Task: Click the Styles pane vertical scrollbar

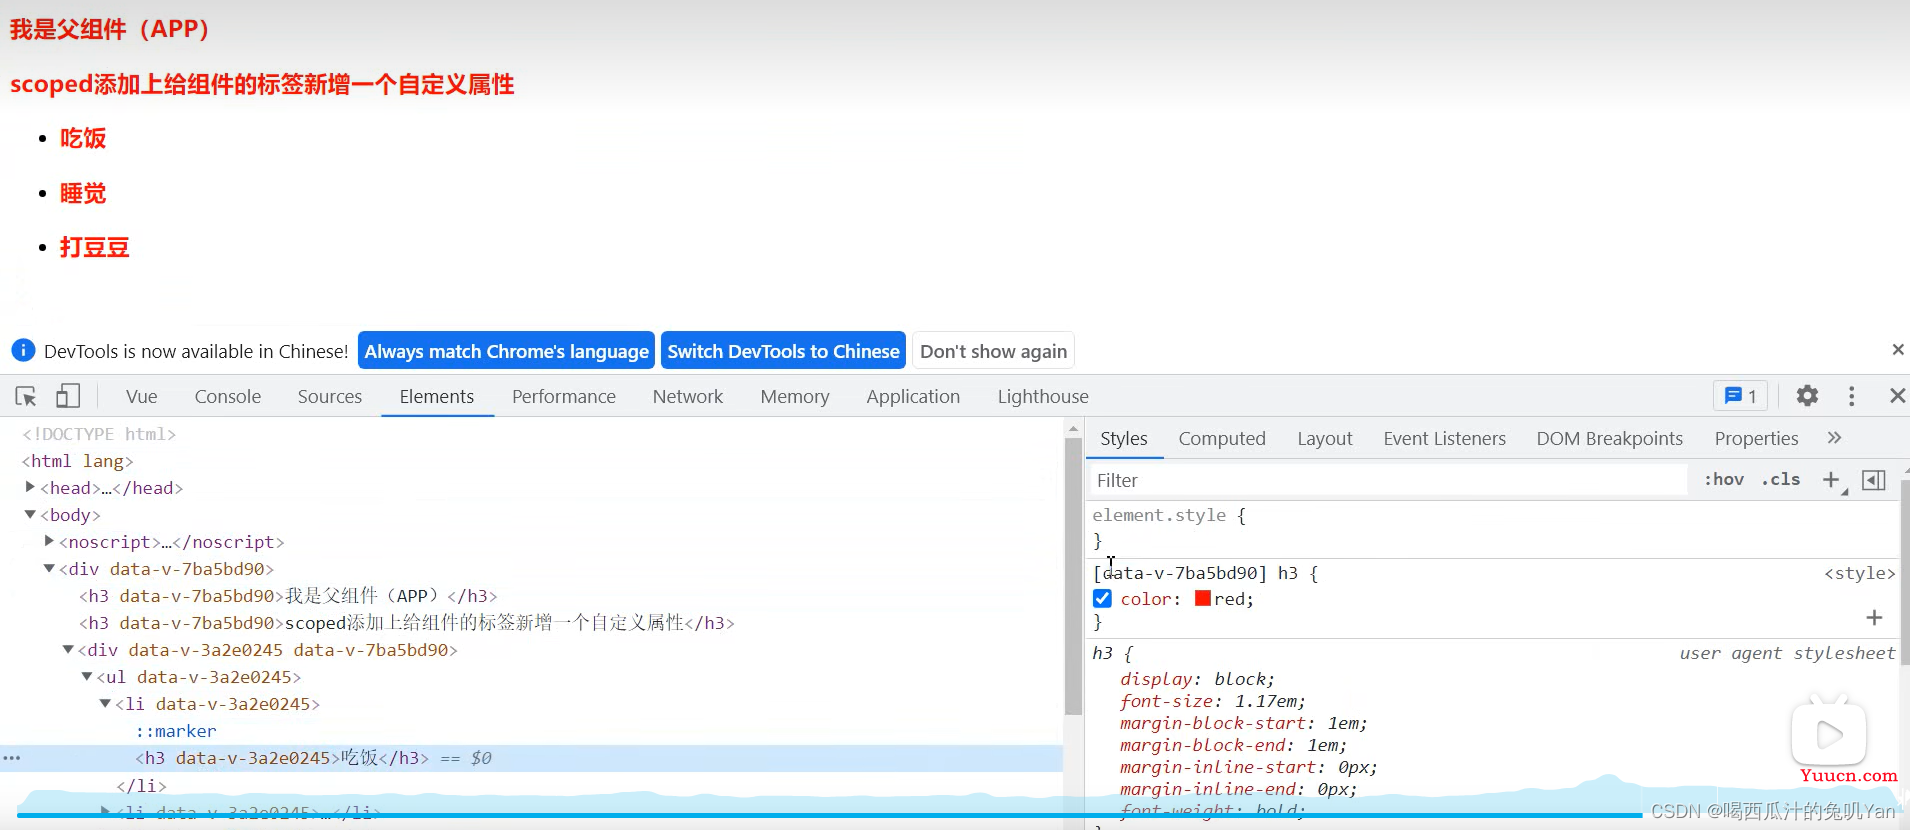Action: tap(1904, 570)
